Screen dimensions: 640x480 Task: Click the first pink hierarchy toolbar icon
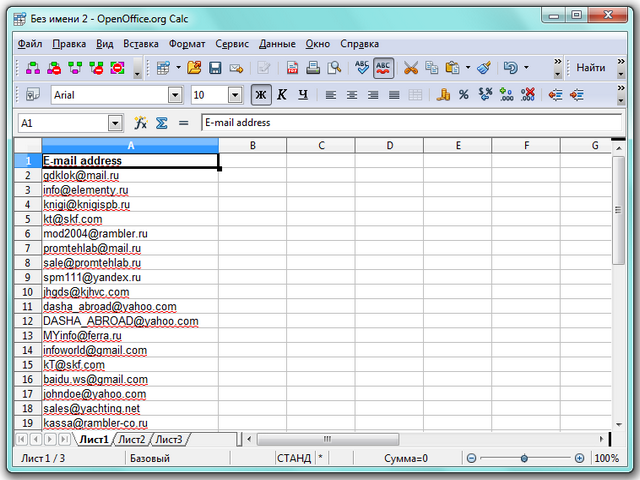(x=33, y=68)
